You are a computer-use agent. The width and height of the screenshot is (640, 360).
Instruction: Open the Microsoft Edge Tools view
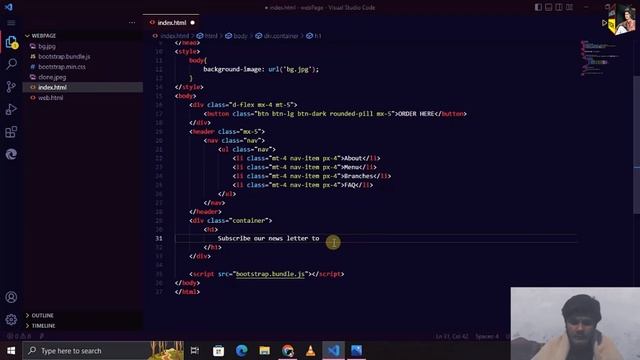pyautogui.click(x=11, y=154)
